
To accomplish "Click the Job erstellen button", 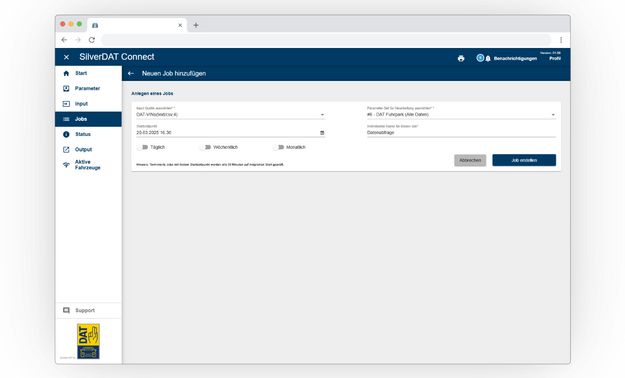I will click(524, 160).
